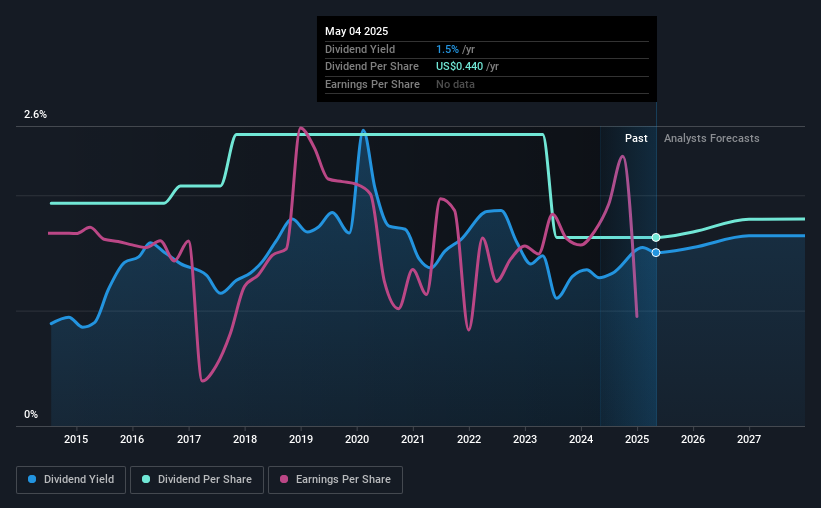Click the 2017 x-axis label
This screenshot has width=821, height=508.
coord(188,439)
